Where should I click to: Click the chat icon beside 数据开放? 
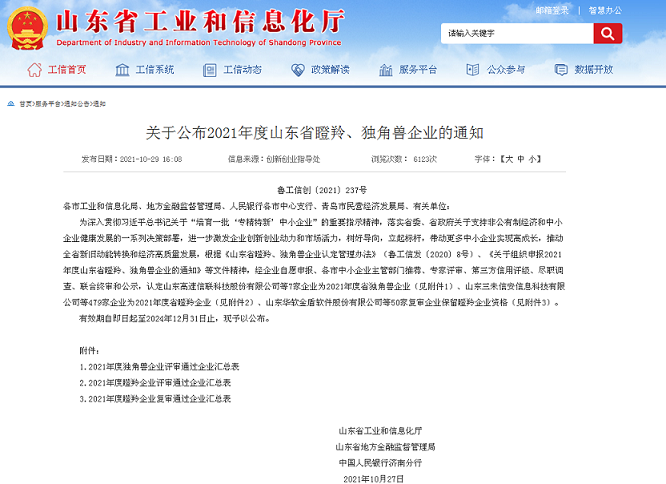[561, 70]
